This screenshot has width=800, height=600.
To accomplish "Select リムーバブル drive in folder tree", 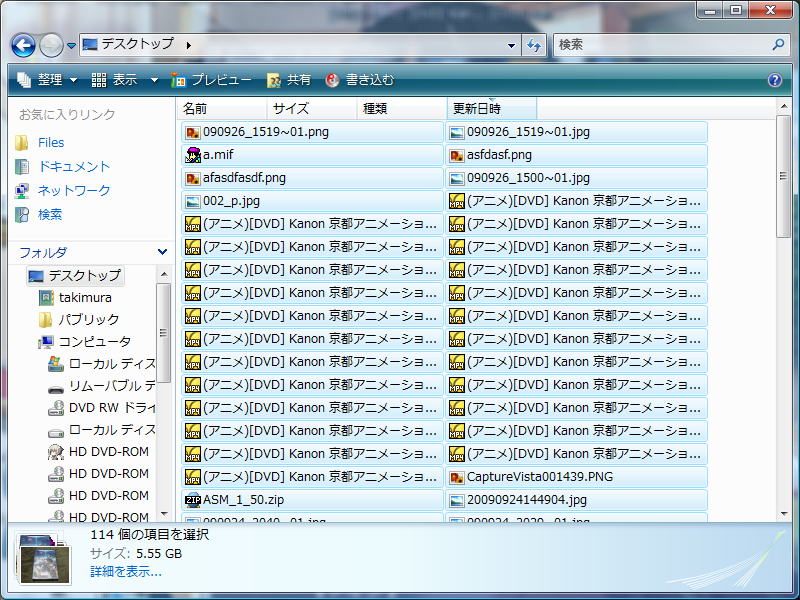I will (112, 386).
